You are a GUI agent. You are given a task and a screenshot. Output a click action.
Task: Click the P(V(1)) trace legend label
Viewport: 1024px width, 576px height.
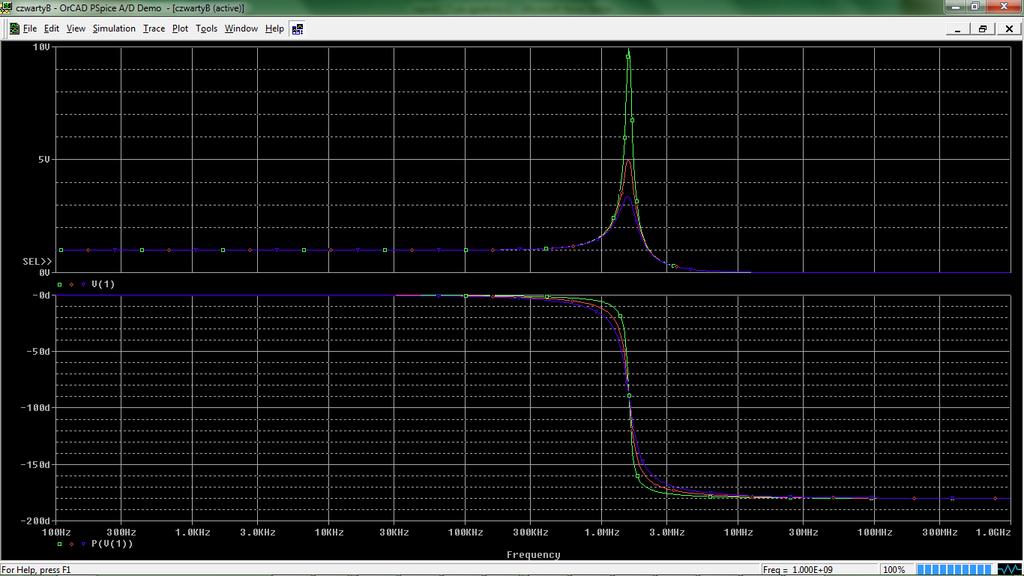(112, 543)
